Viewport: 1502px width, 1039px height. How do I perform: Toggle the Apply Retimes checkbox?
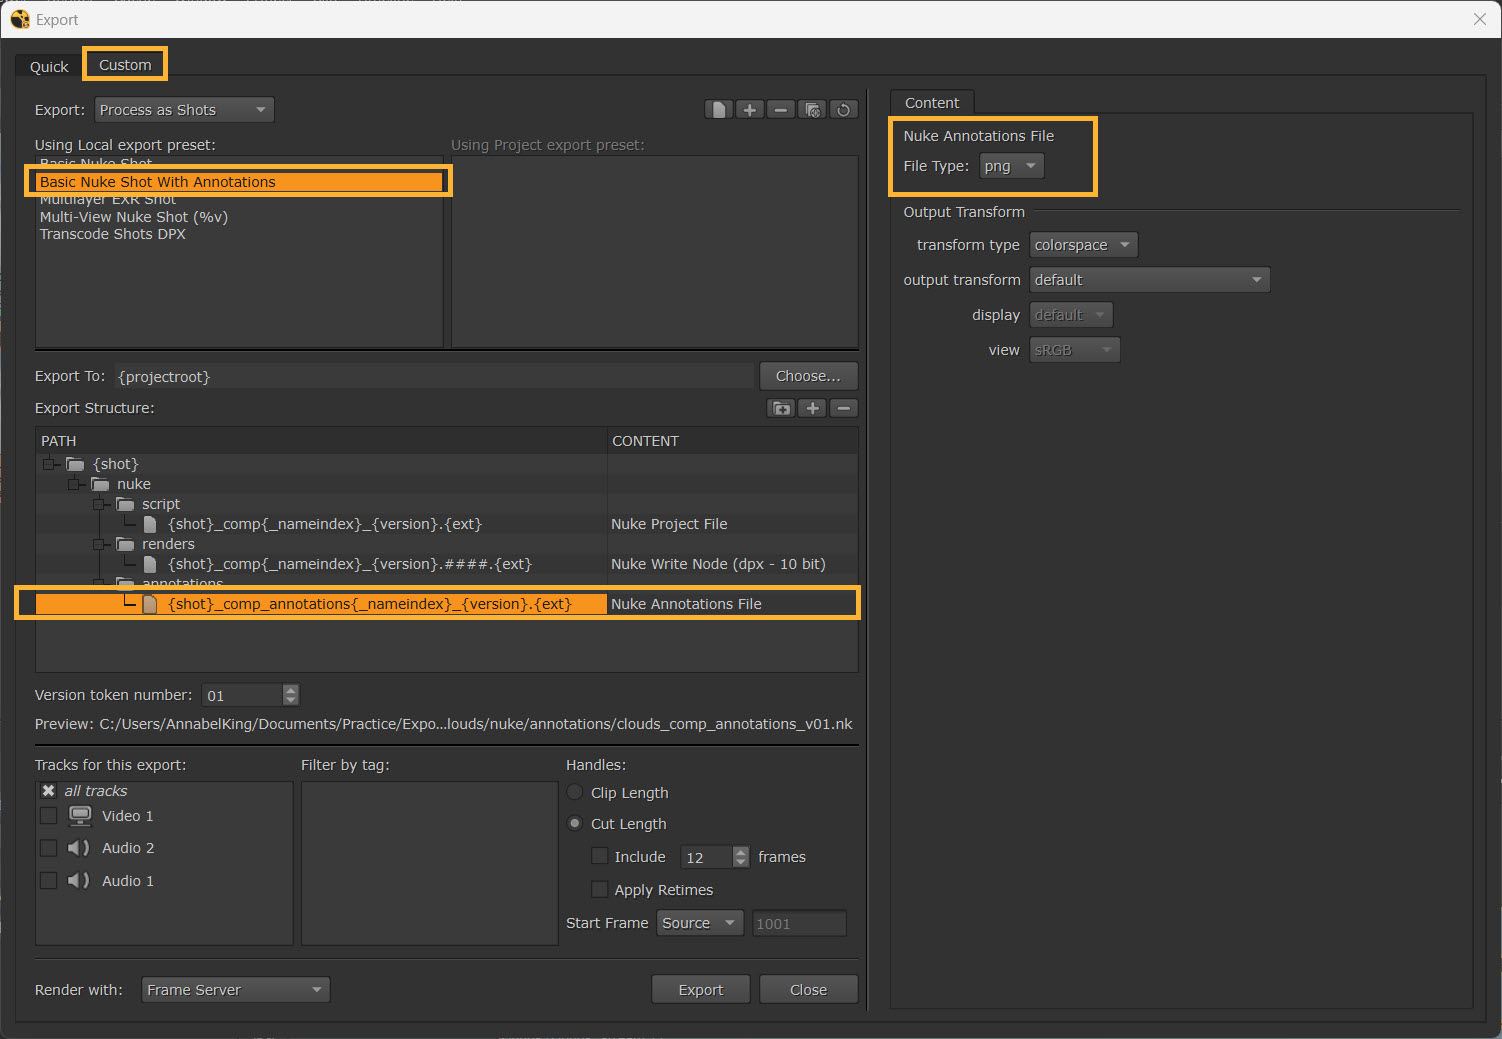coord(600,889)
